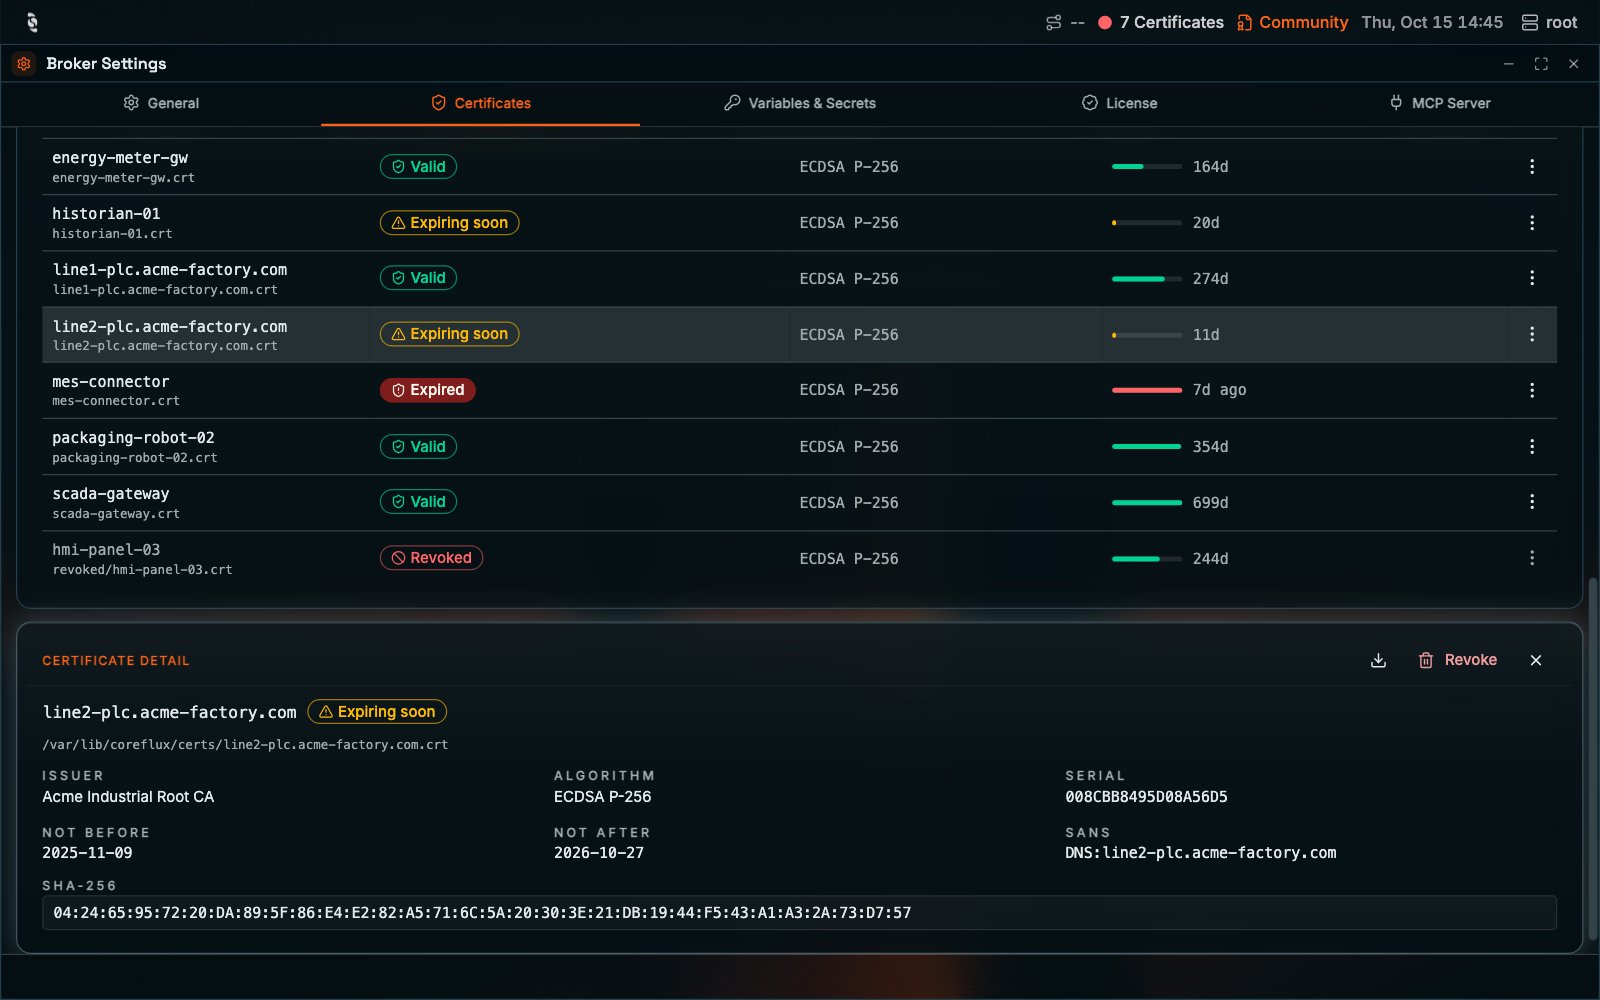Click the connection status icon in top bar
The height and width of the screenshot is (1000, 1600).
(1054, 22)
